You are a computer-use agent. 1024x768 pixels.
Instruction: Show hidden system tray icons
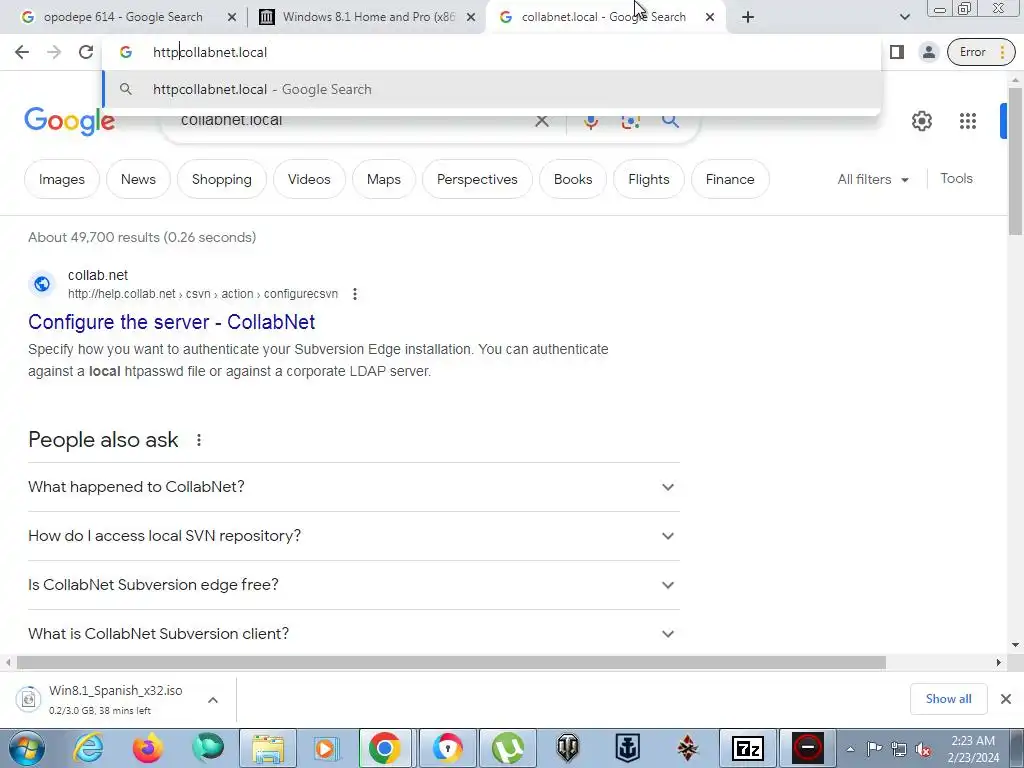click(x=850, y=749)
